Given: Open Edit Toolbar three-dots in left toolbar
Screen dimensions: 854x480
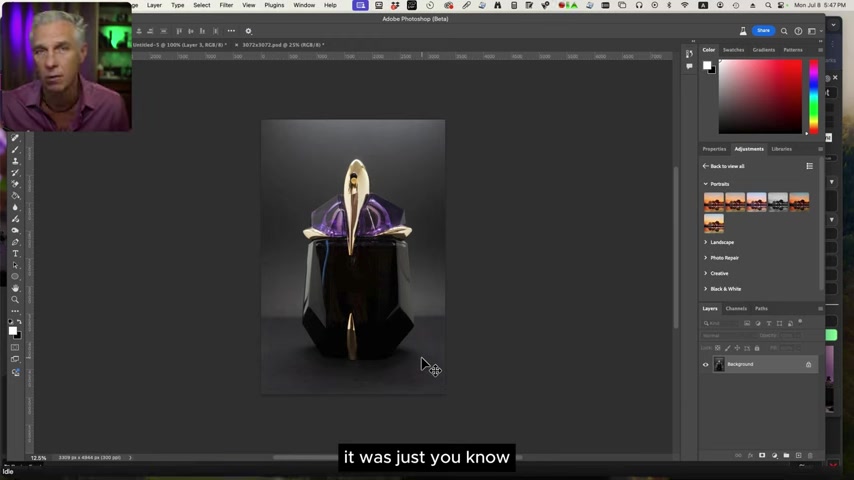Looking at the screenshot, I should (x=15, y=311).
